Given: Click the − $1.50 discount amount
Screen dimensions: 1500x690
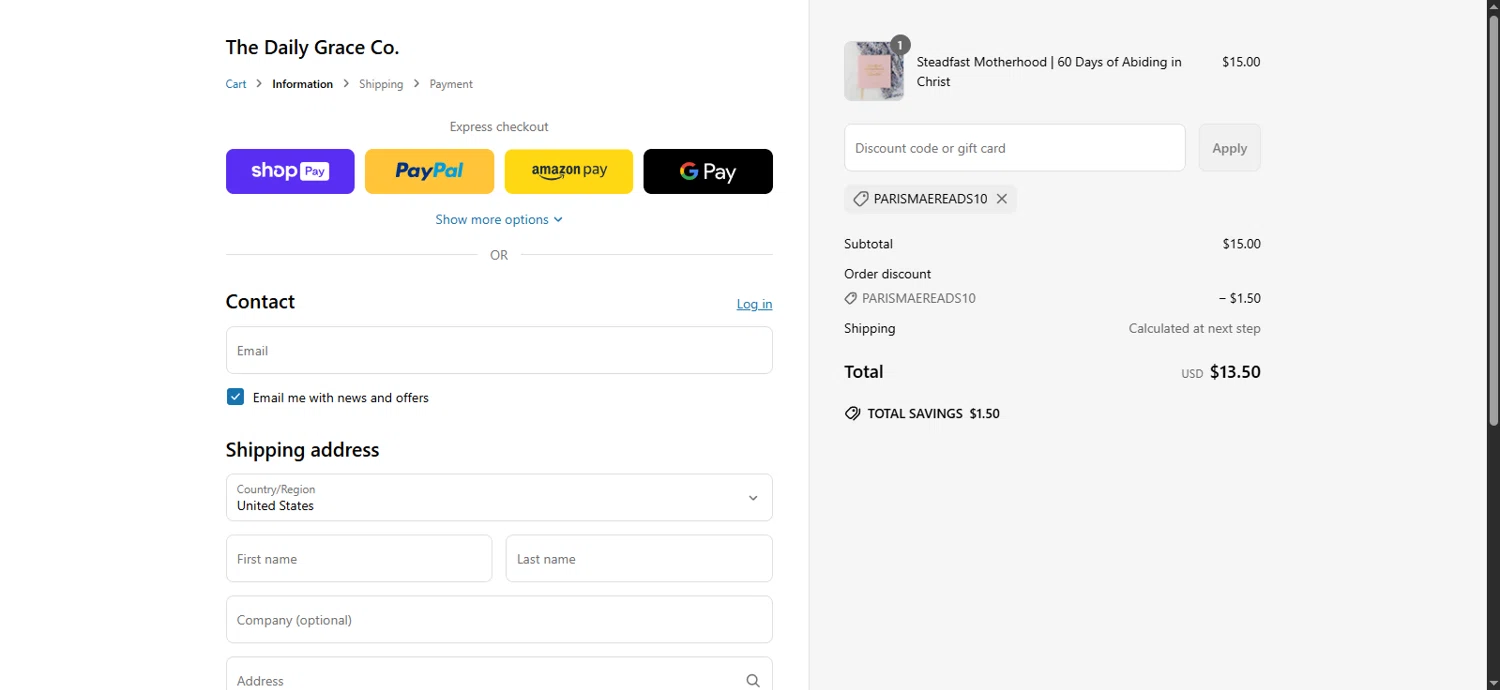Looking at the screenshot, I should 1239,298.
